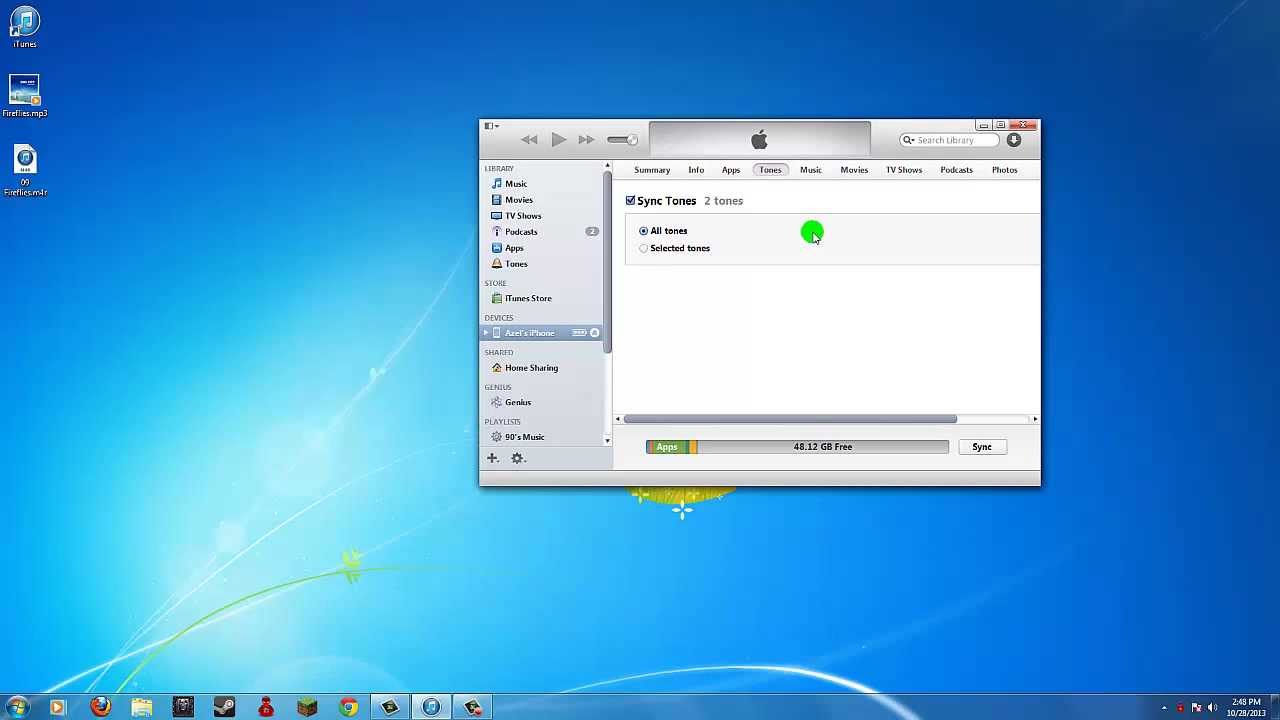Open Windows Media Player from taskbar
This screenshot has width=1280, height=720.
tap(57, 707)
